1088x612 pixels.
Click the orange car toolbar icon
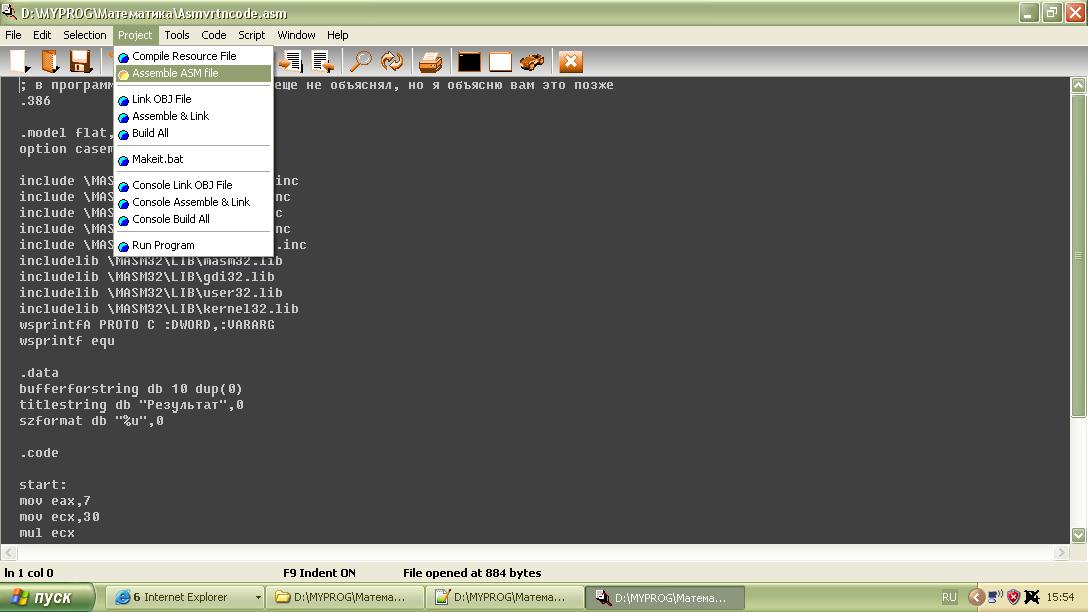pyautogui.click(x=532, y=62)
